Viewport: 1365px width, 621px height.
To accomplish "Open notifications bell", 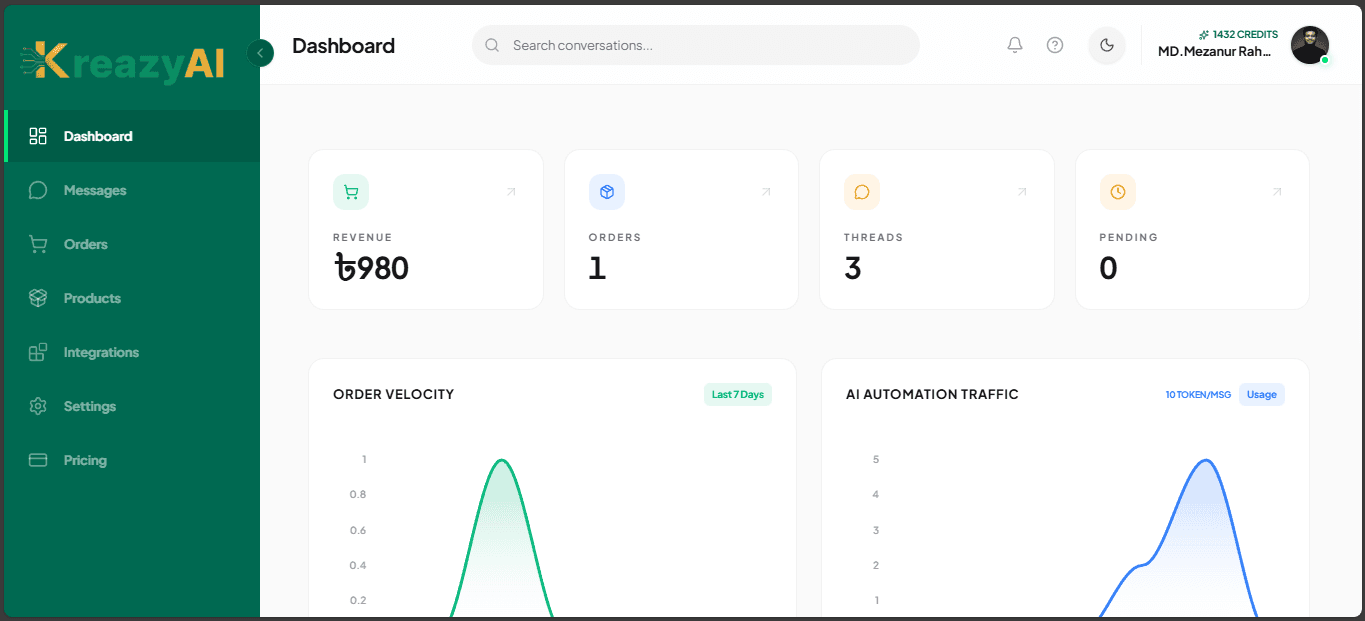I will pos(1015,45).
